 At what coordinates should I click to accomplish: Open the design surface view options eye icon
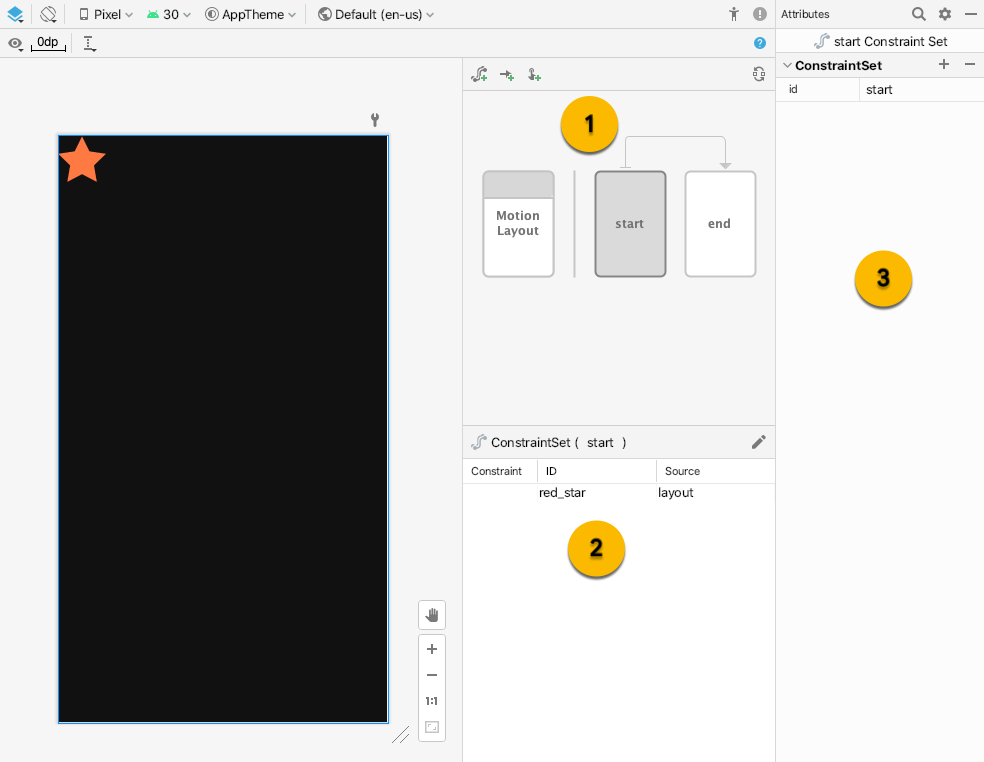(x=15, y=43)
